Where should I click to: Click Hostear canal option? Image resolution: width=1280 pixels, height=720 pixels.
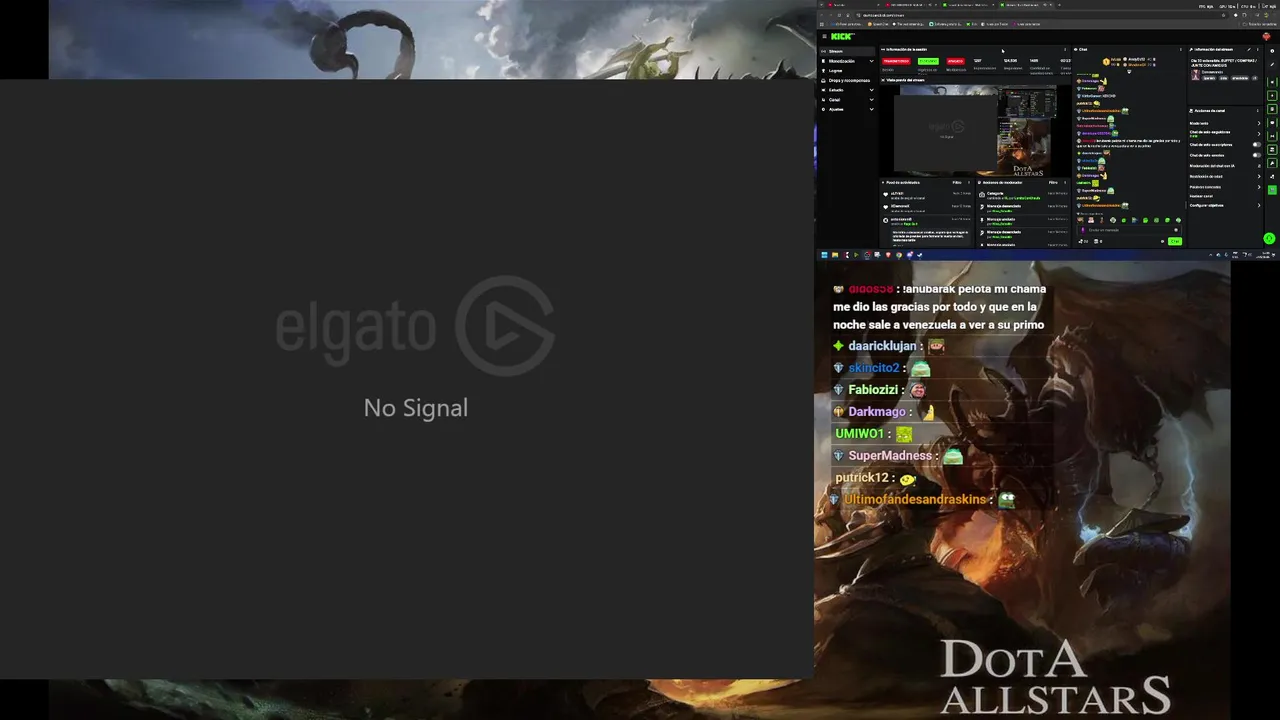1201,196
